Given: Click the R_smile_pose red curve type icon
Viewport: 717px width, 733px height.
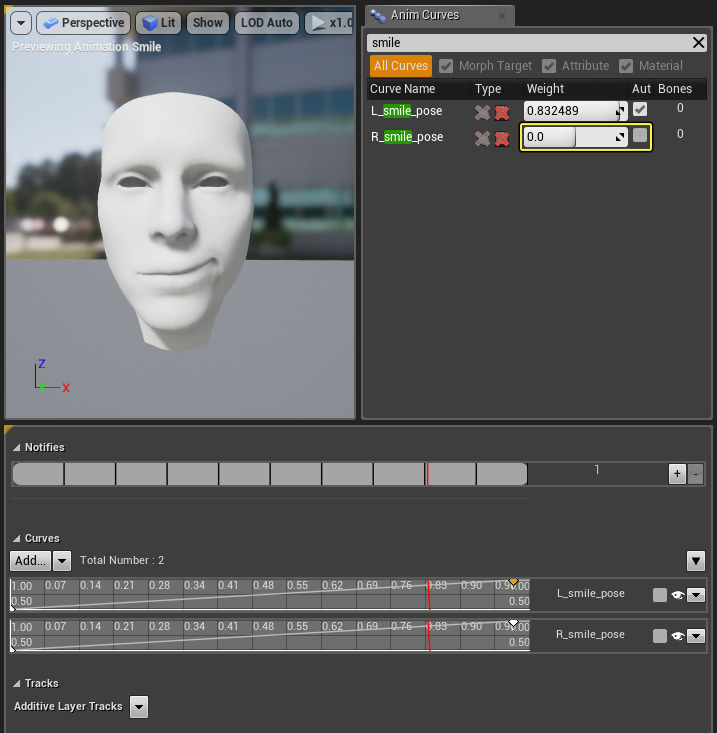Looking at the screenshot, I should pos(502,138).
